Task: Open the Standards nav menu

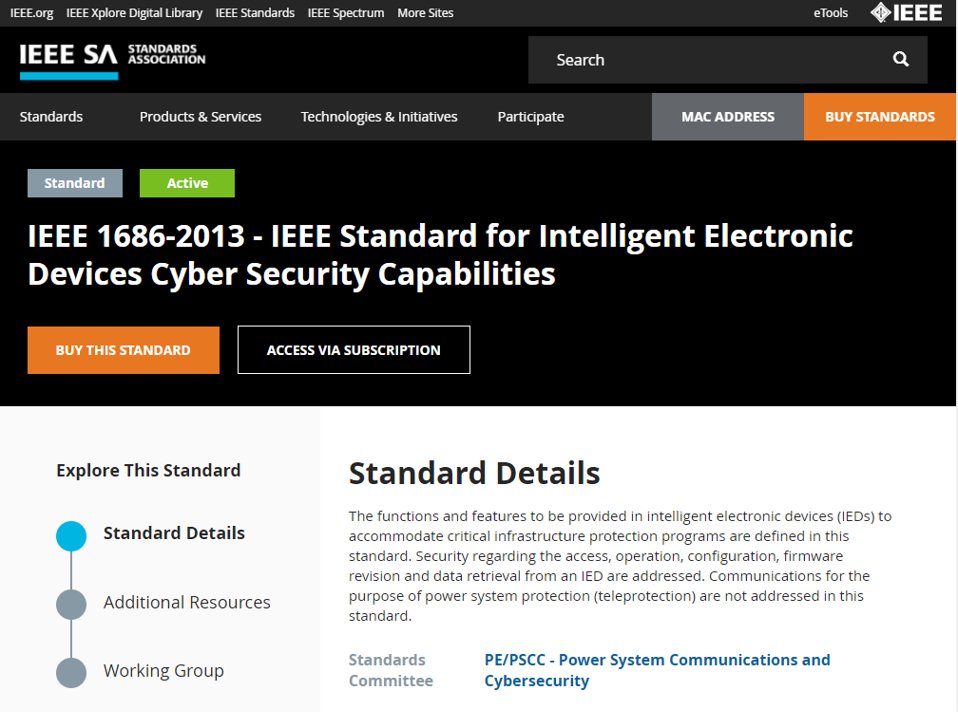Action: coord(51,117)
